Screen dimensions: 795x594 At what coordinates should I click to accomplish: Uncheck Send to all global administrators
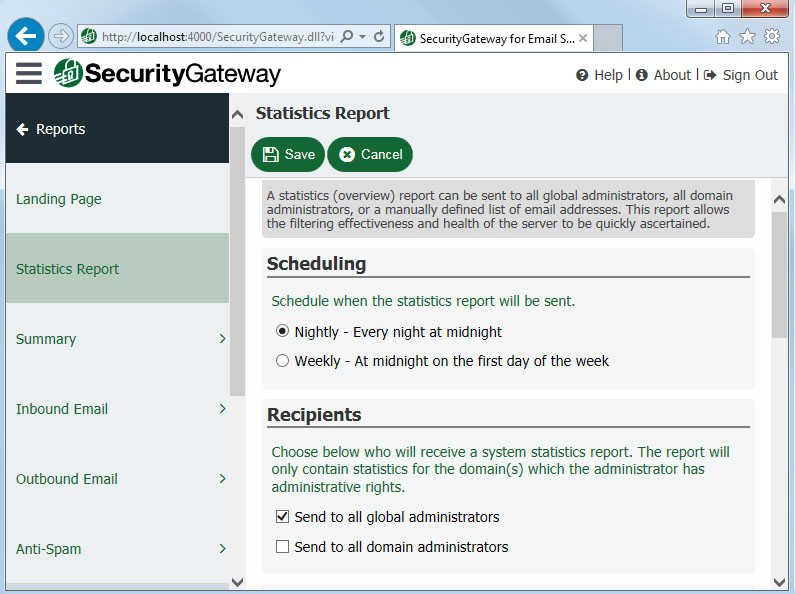pyautogui.click(x=282, y=516)
